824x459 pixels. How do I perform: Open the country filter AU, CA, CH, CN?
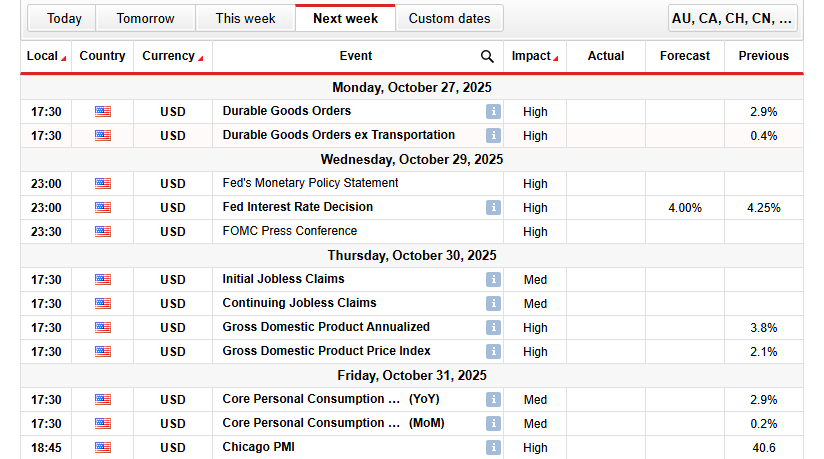pyautogui.click(x=734, y=18)
